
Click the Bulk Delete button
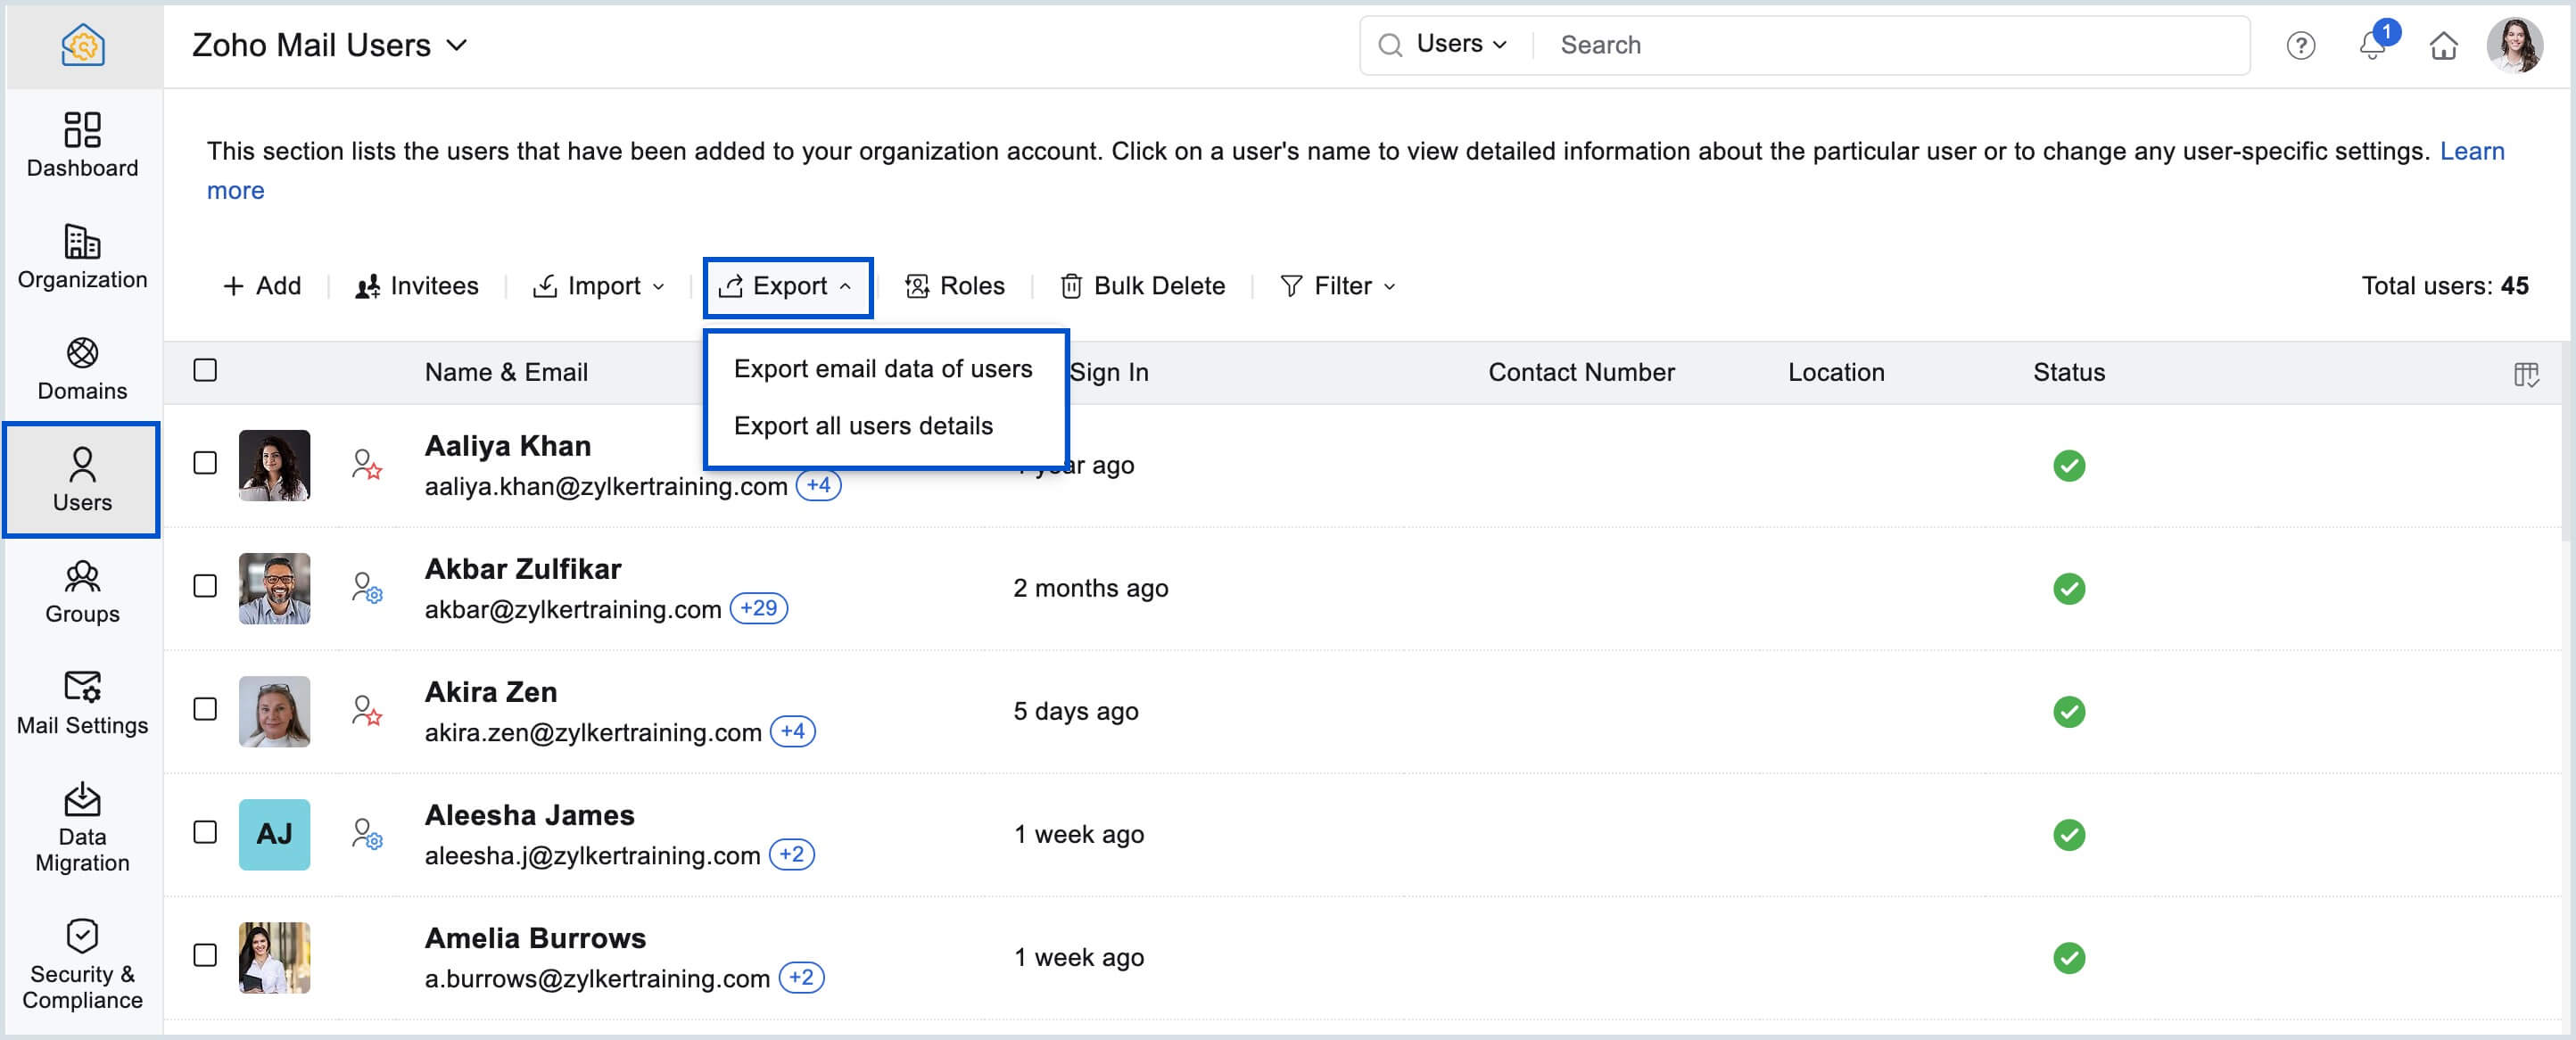(x=1142, y=286)
